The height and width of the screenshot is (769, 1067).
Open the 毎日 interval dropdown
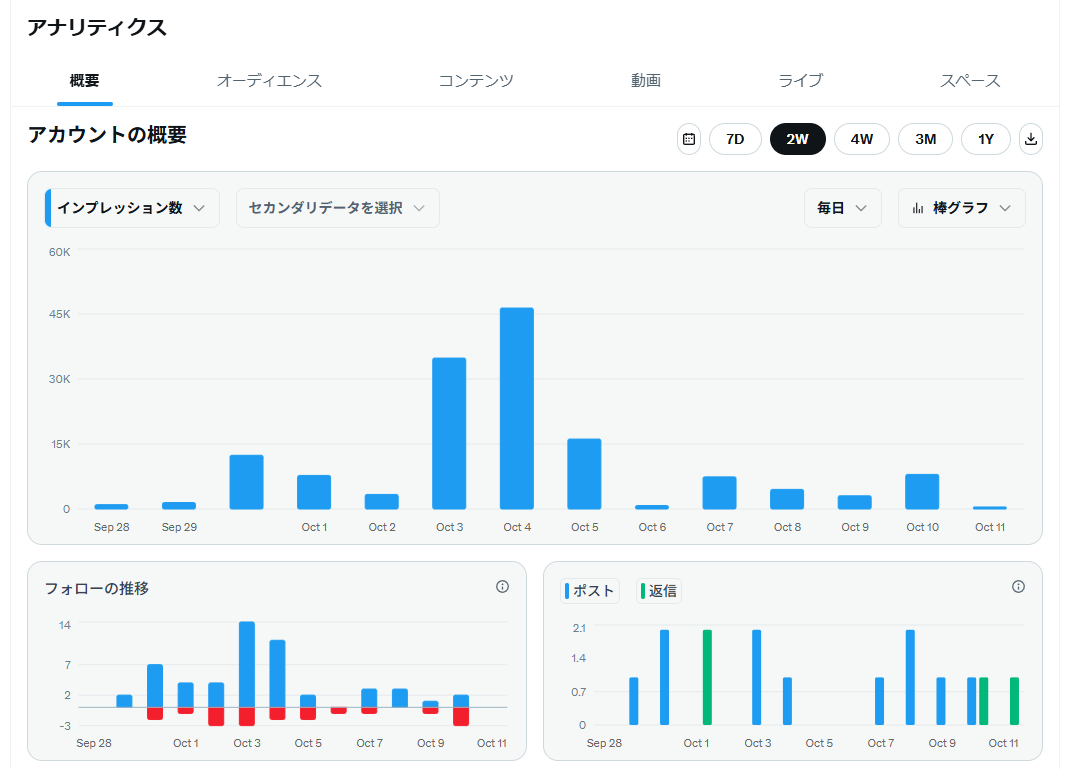[x=842, y=208]
